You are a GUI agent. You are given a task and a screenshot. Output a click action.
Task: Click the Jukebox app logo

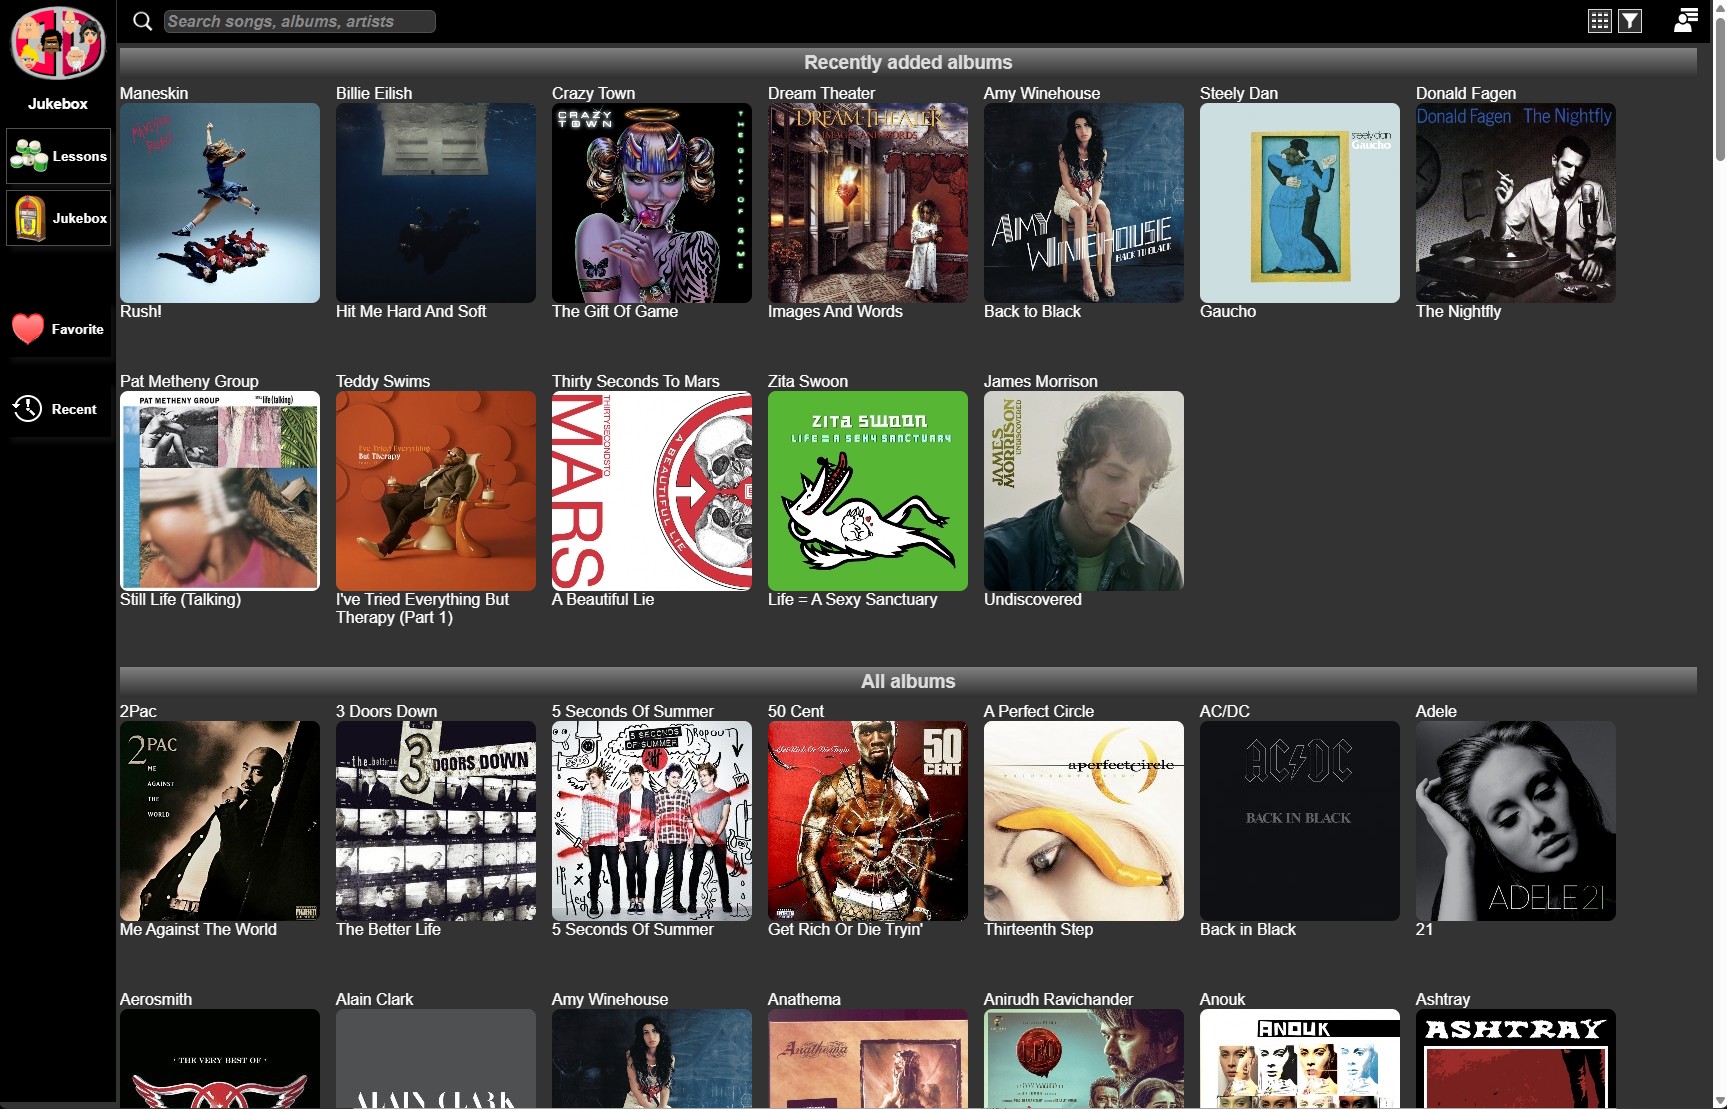point(58,42)
